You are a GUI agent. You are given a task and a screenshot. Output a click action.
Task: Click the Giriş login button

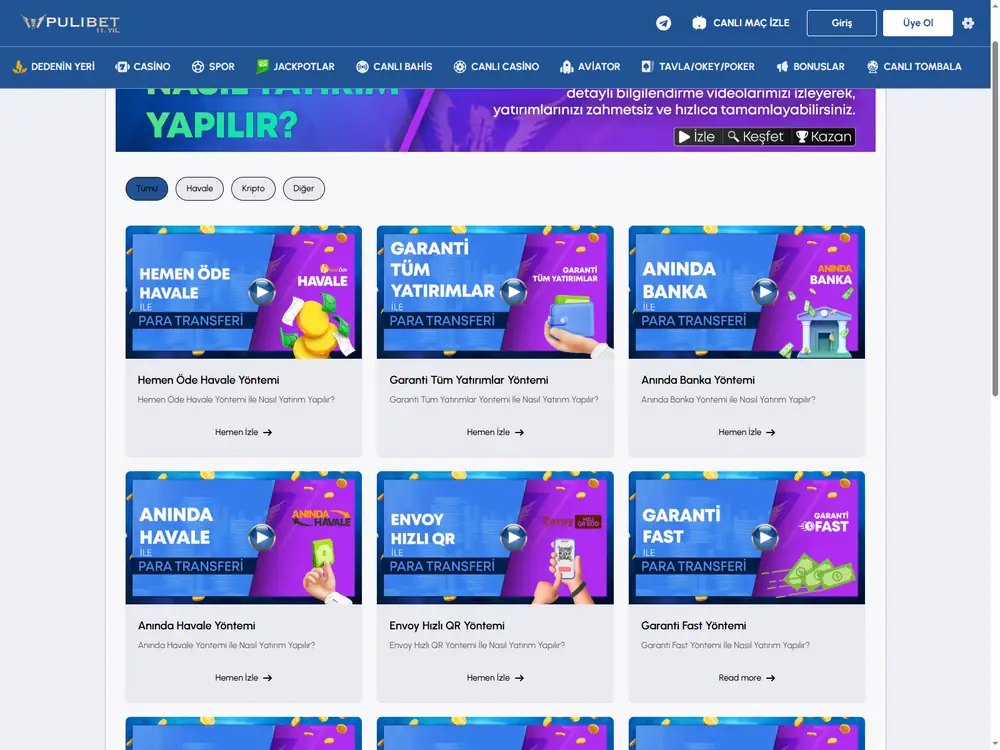pyautogui.click(x=841, y=23)
